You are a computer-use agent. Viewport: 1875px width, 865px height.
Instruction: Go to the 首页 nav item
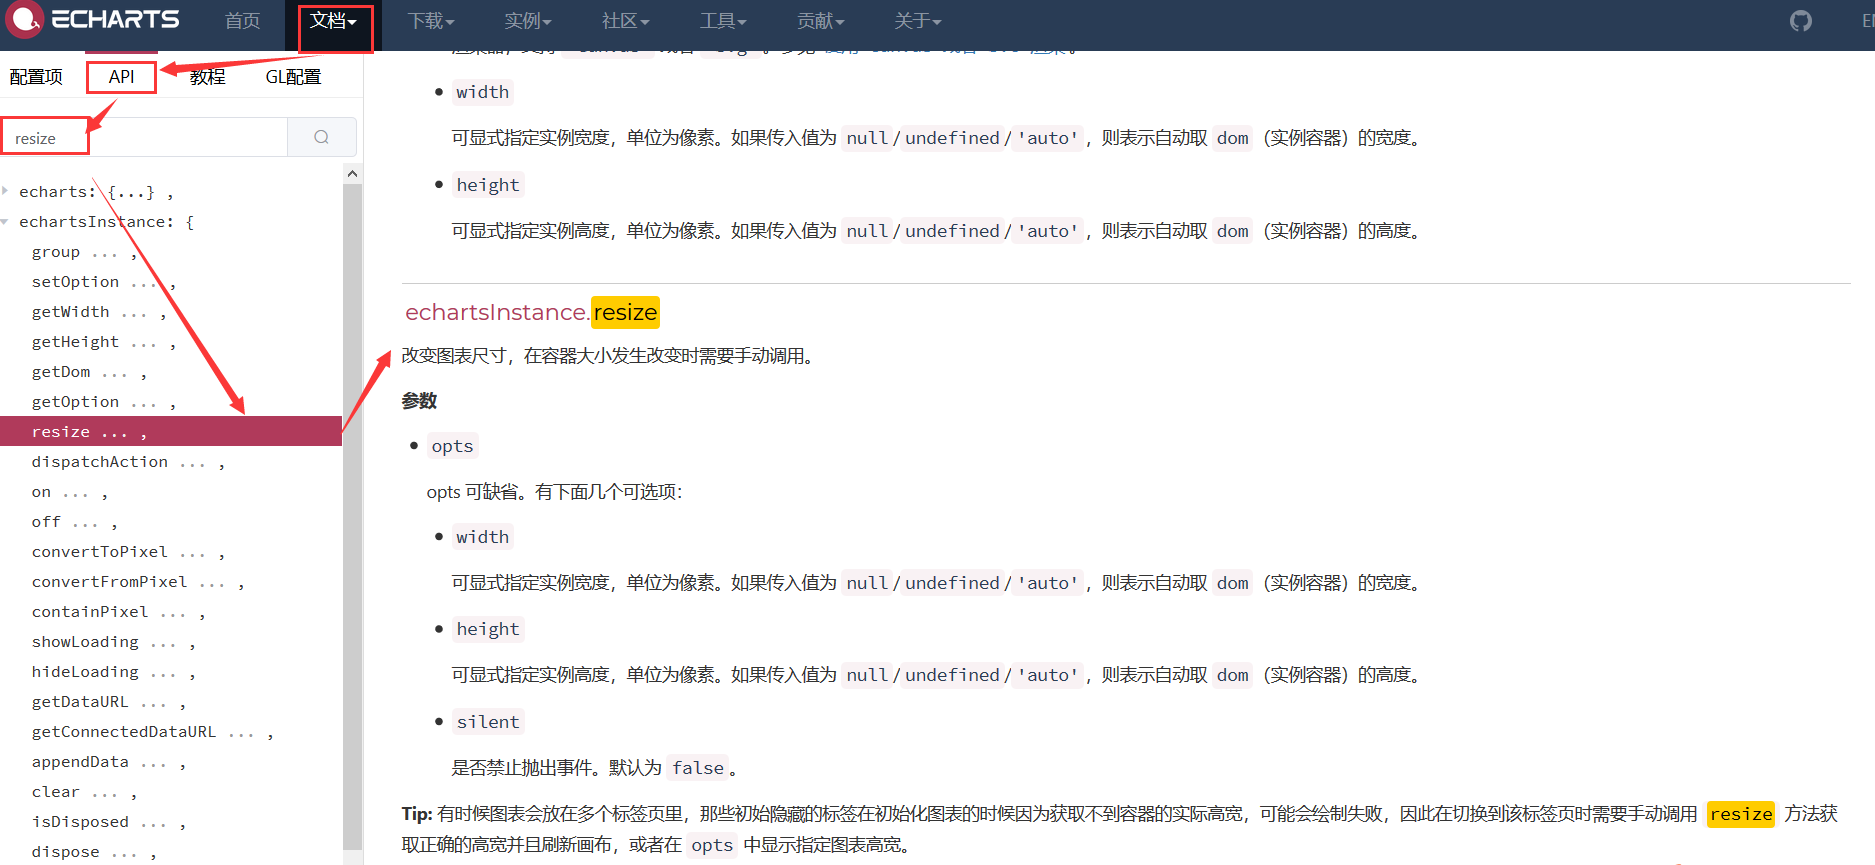(242, 21)
